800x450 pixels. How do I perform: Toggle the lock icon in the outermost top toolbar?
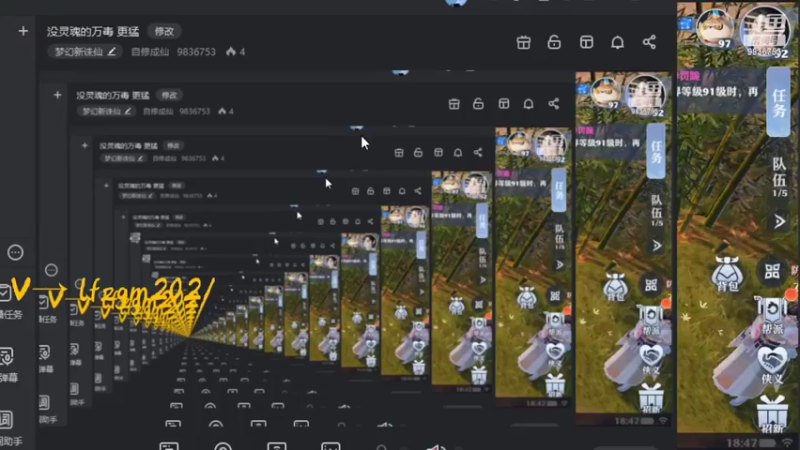pos(554,42)
